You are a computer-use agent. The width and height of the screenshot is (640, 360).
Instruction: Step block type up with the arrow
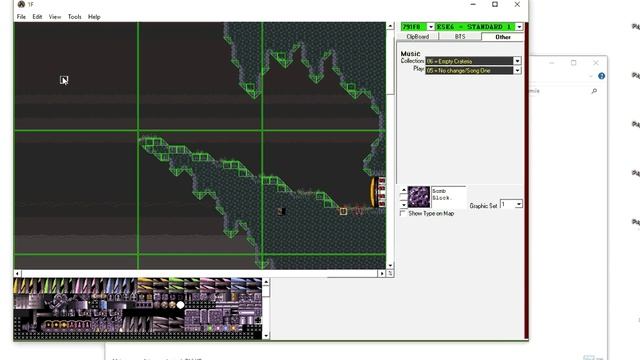click(403, 190)
